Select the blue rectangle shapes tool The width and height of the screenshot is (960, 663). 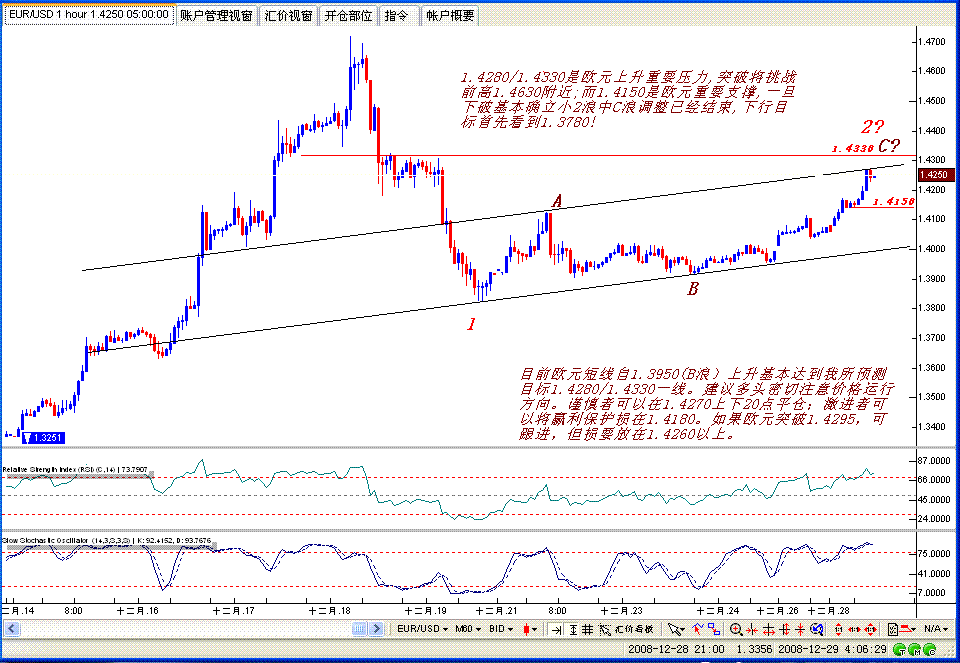(714, 629)
